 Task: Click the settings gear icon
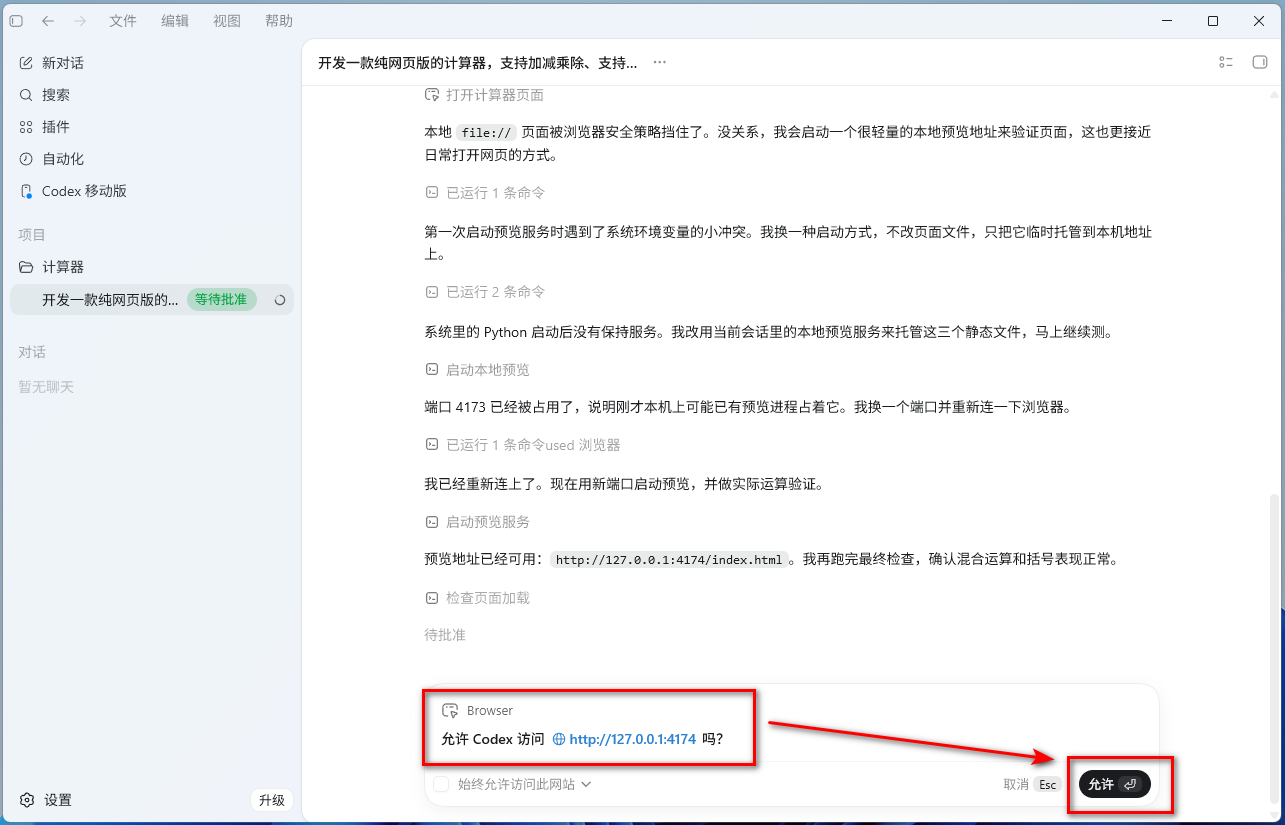coord(27,800)
